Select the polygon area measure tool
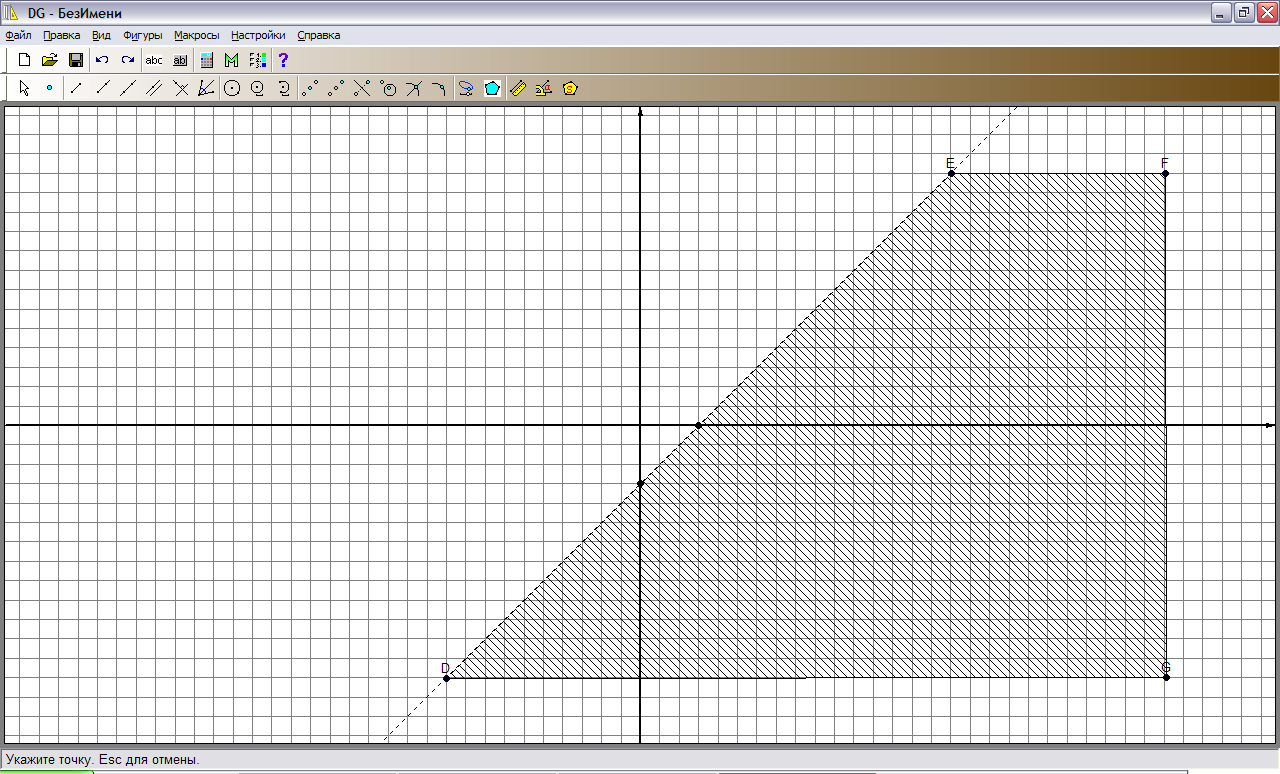1280x774 pixels. pos(570,88)
